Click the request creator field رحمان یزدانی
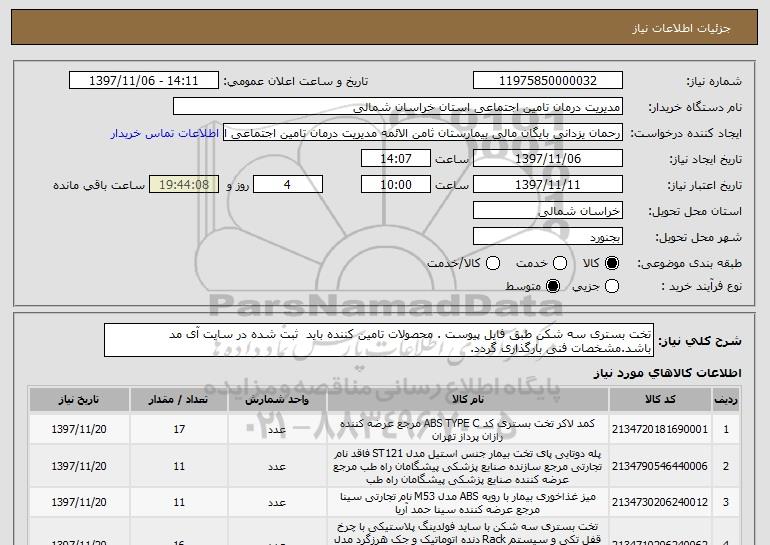 click(423, 133)
